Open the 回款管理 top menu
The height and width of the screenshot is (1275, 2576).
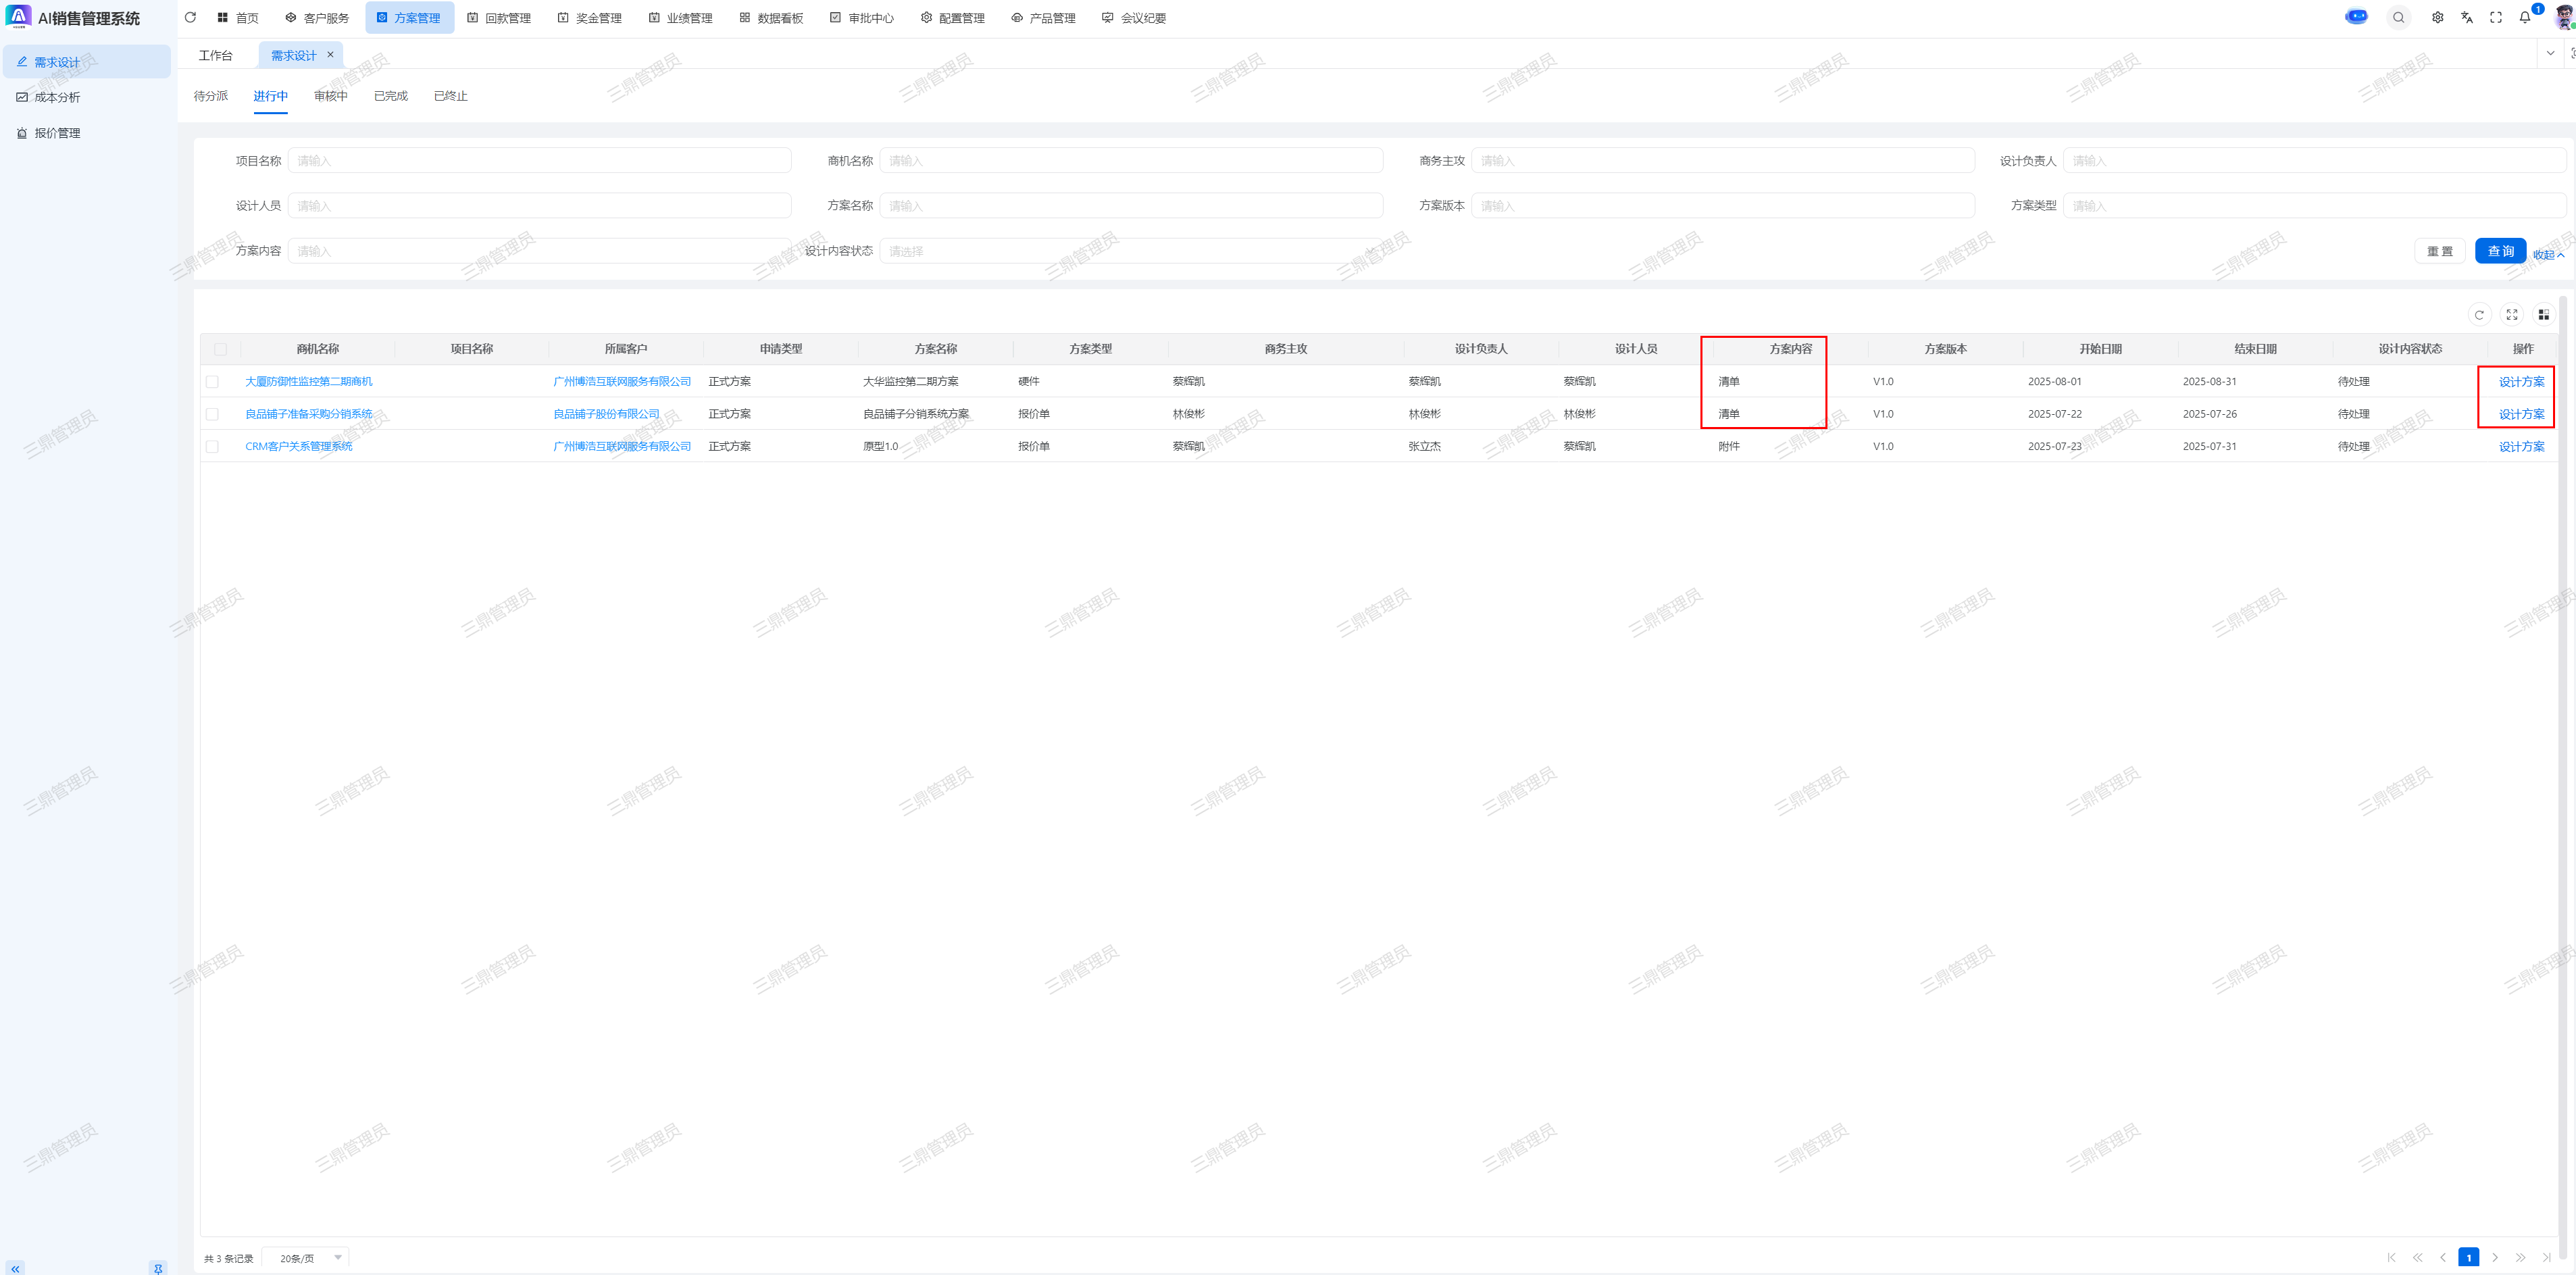pyautogui.click(x=499, y=18)
